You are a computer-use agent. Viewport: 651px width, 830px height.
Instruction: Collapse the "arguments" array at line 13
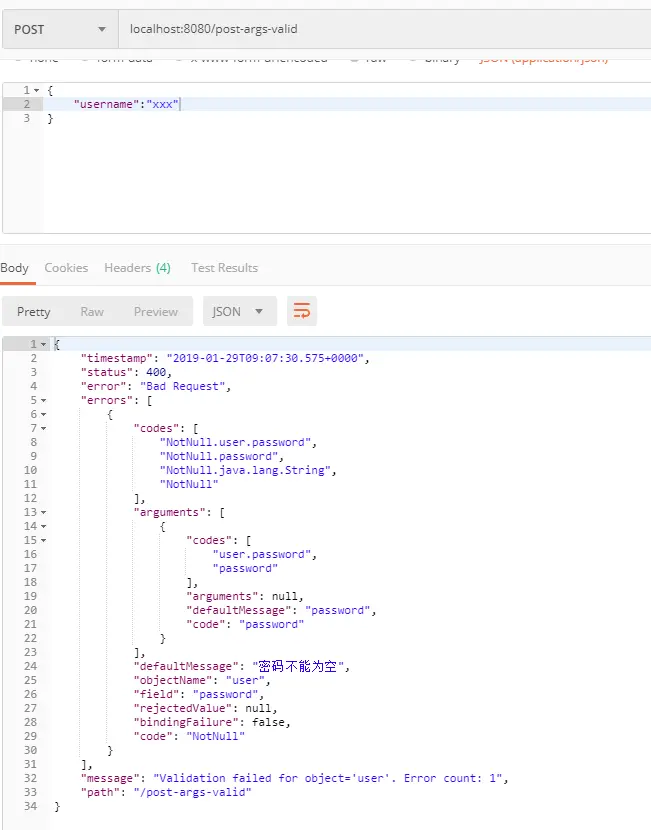point(43,512)
